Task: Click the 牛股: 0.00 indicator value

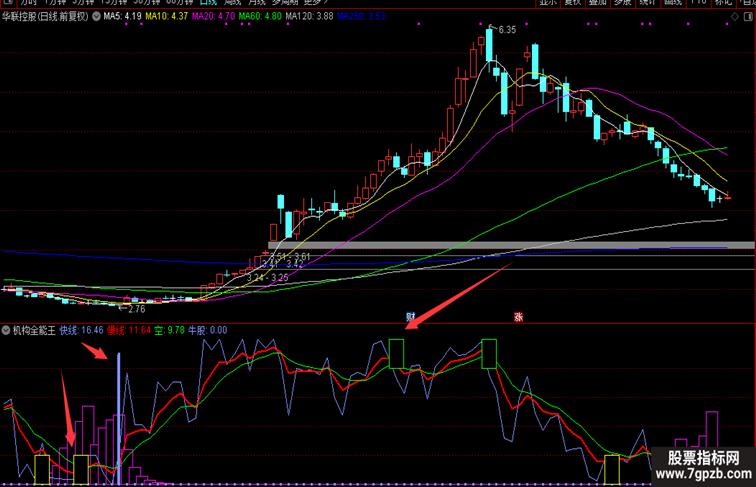Action: (207, 330)
